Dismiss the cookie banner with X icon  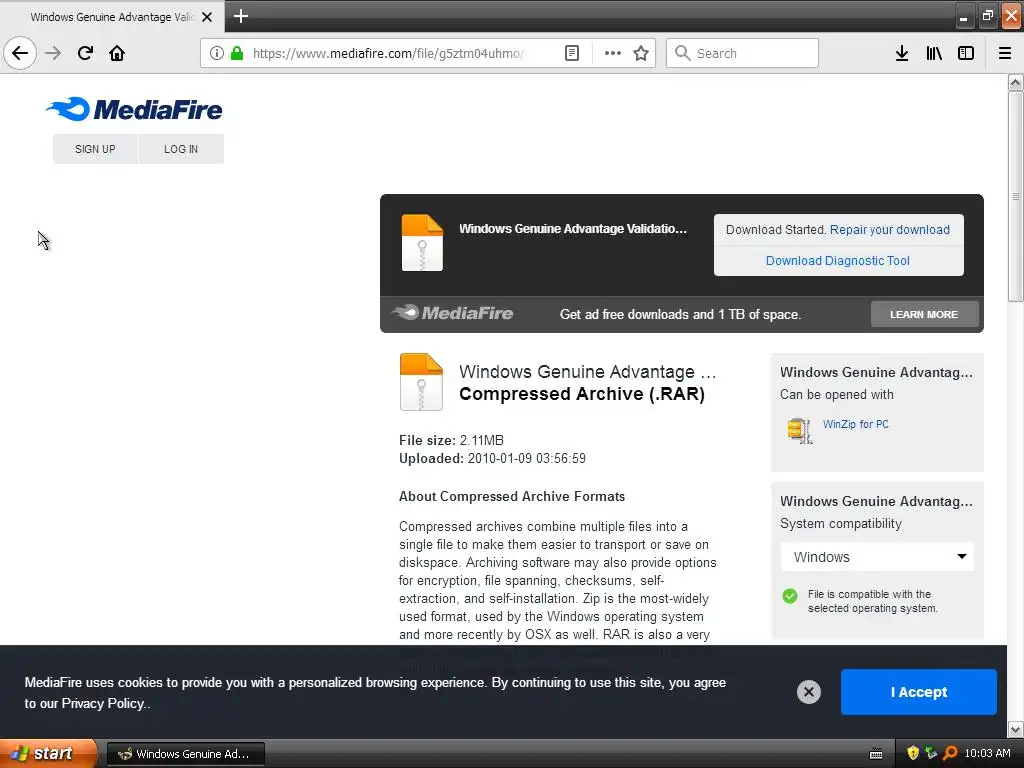tap(808, 692)
